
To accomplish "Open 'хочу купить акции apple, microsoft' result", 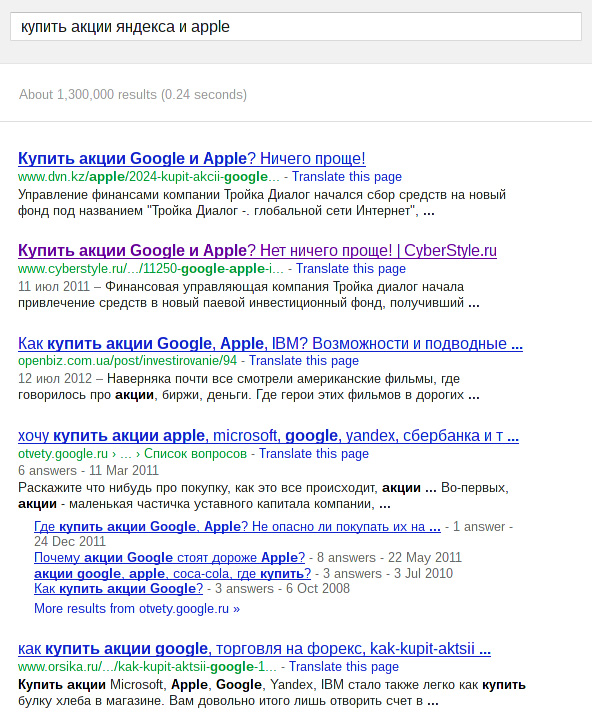I will point(268,435).
